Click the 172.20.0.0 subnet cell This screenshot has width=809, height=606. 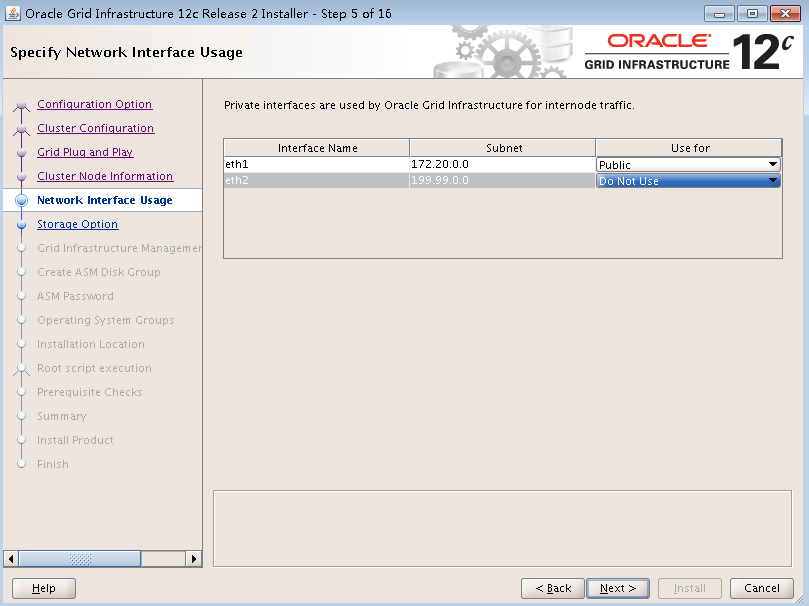pos(503,165)
